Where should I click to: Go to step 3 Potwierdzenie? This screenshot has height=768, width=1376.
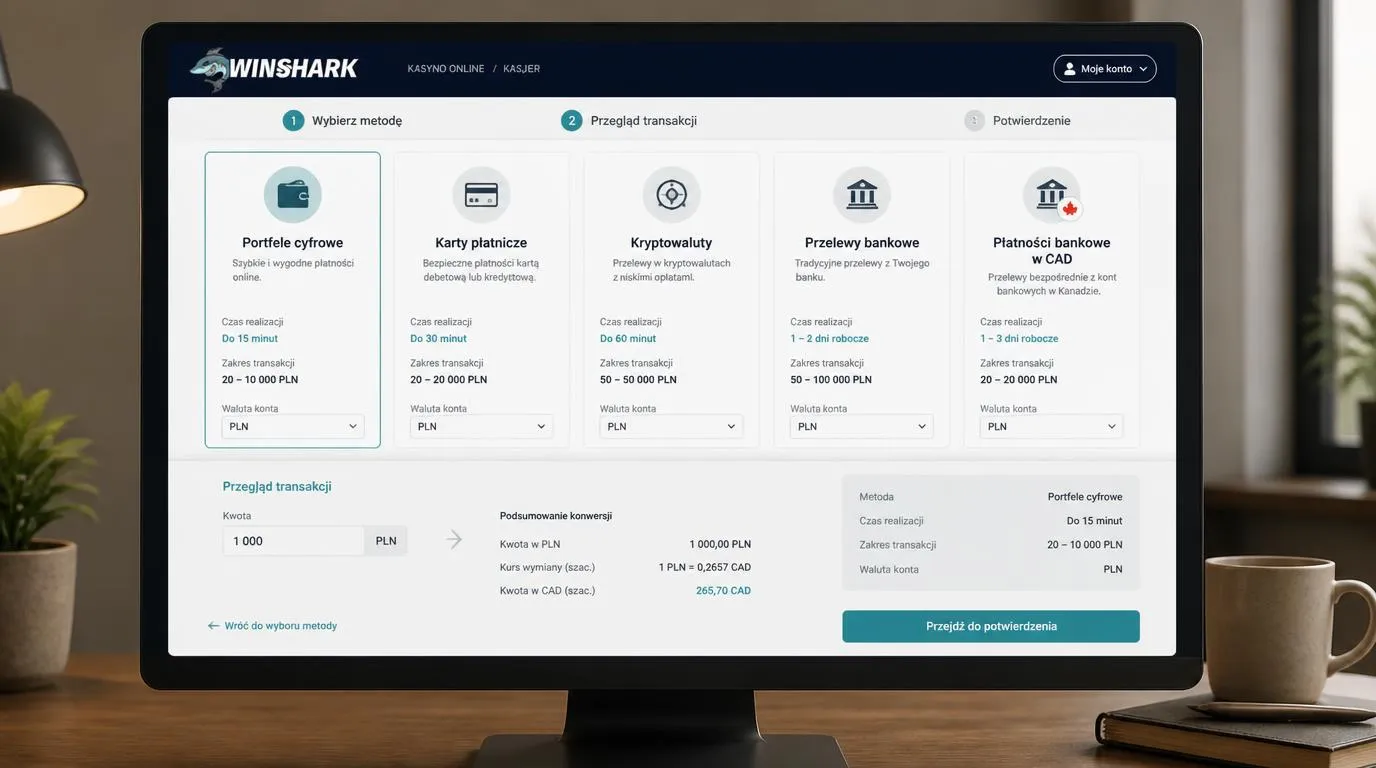coord(1018,121)
